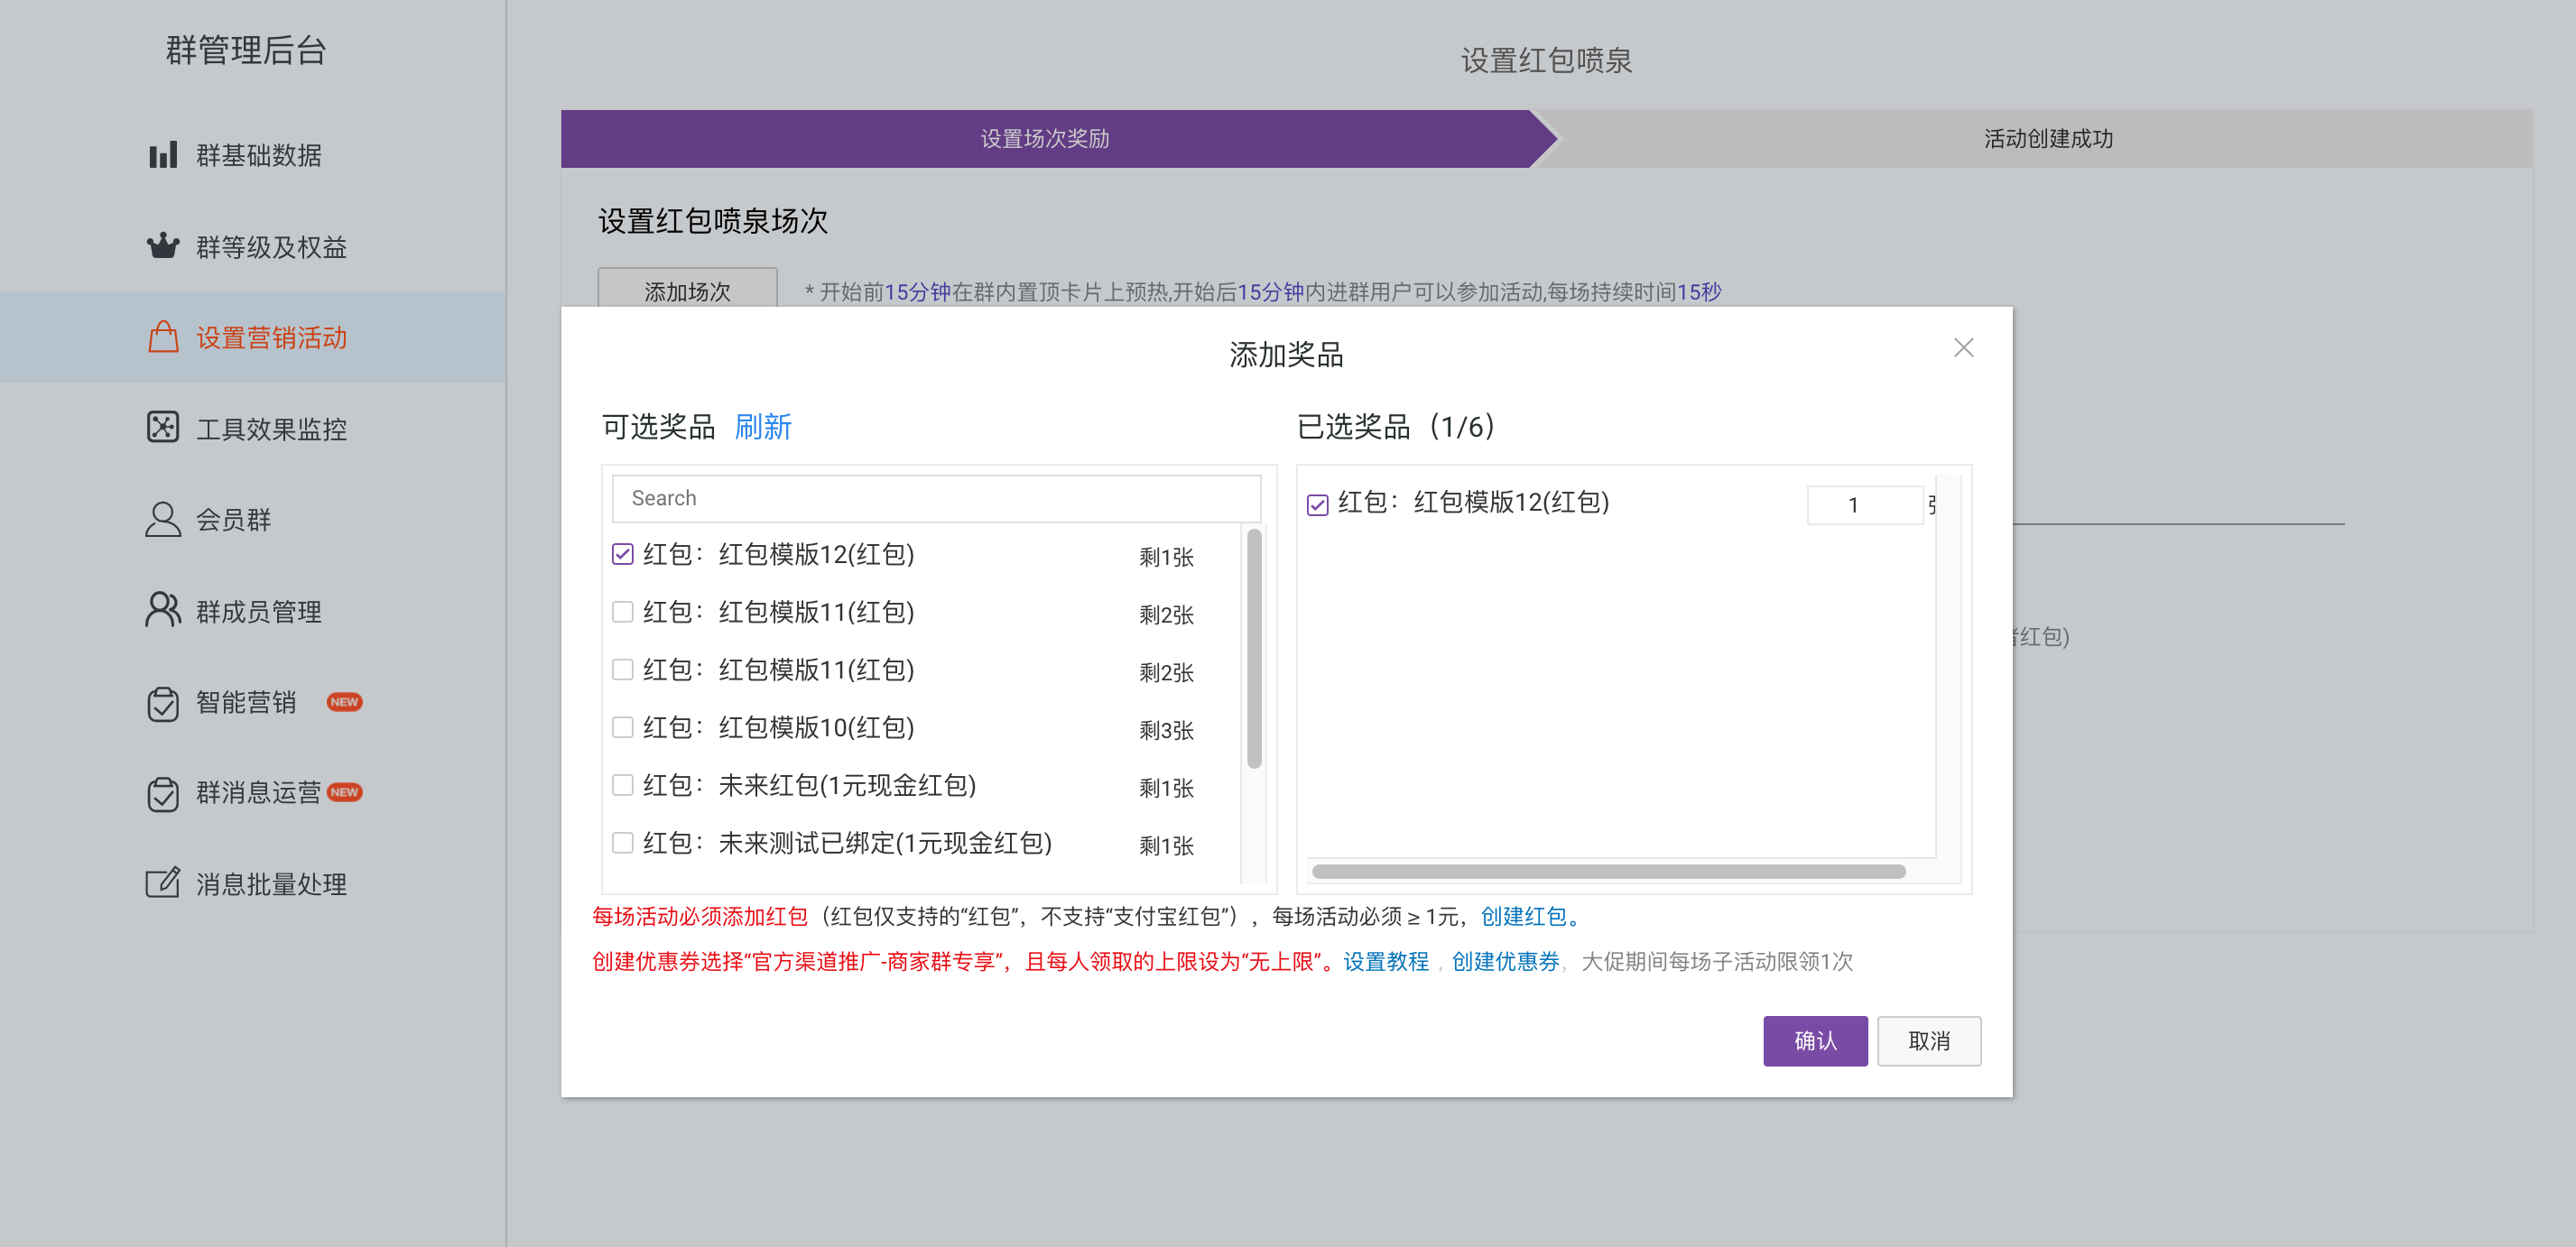Check the first 红包模版11(红包) checkbox

623,612
